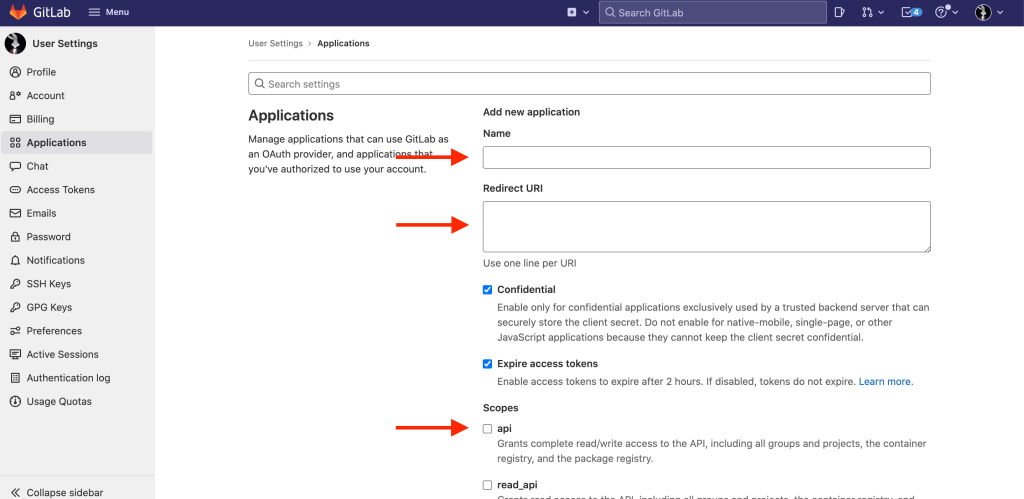Click the search magnifier icon in Search GitLab
This screenshot has height=499, width=1024.
click(610, 12)
